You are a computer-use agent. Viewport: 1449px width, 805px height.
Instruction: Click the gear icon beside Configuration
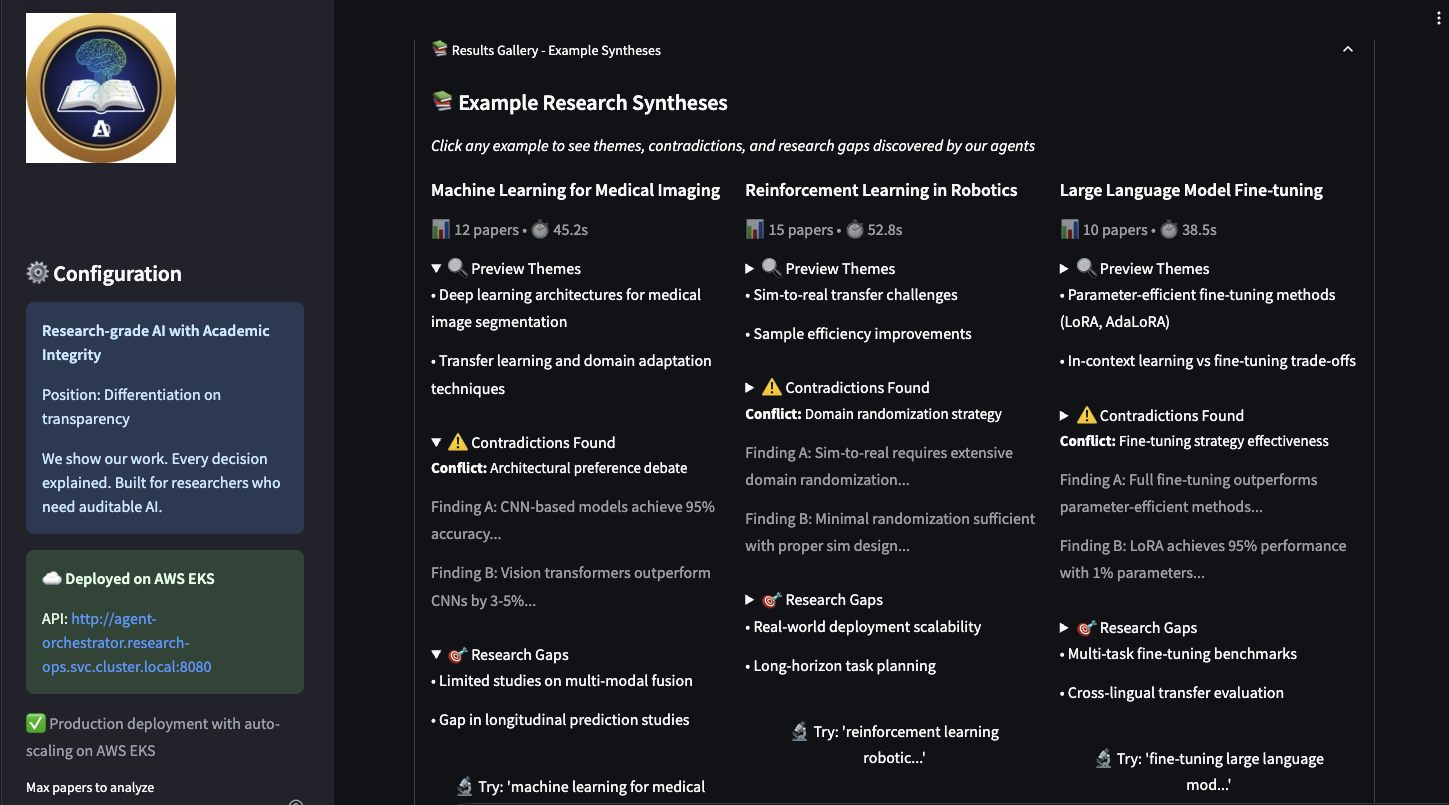(37, 273)
